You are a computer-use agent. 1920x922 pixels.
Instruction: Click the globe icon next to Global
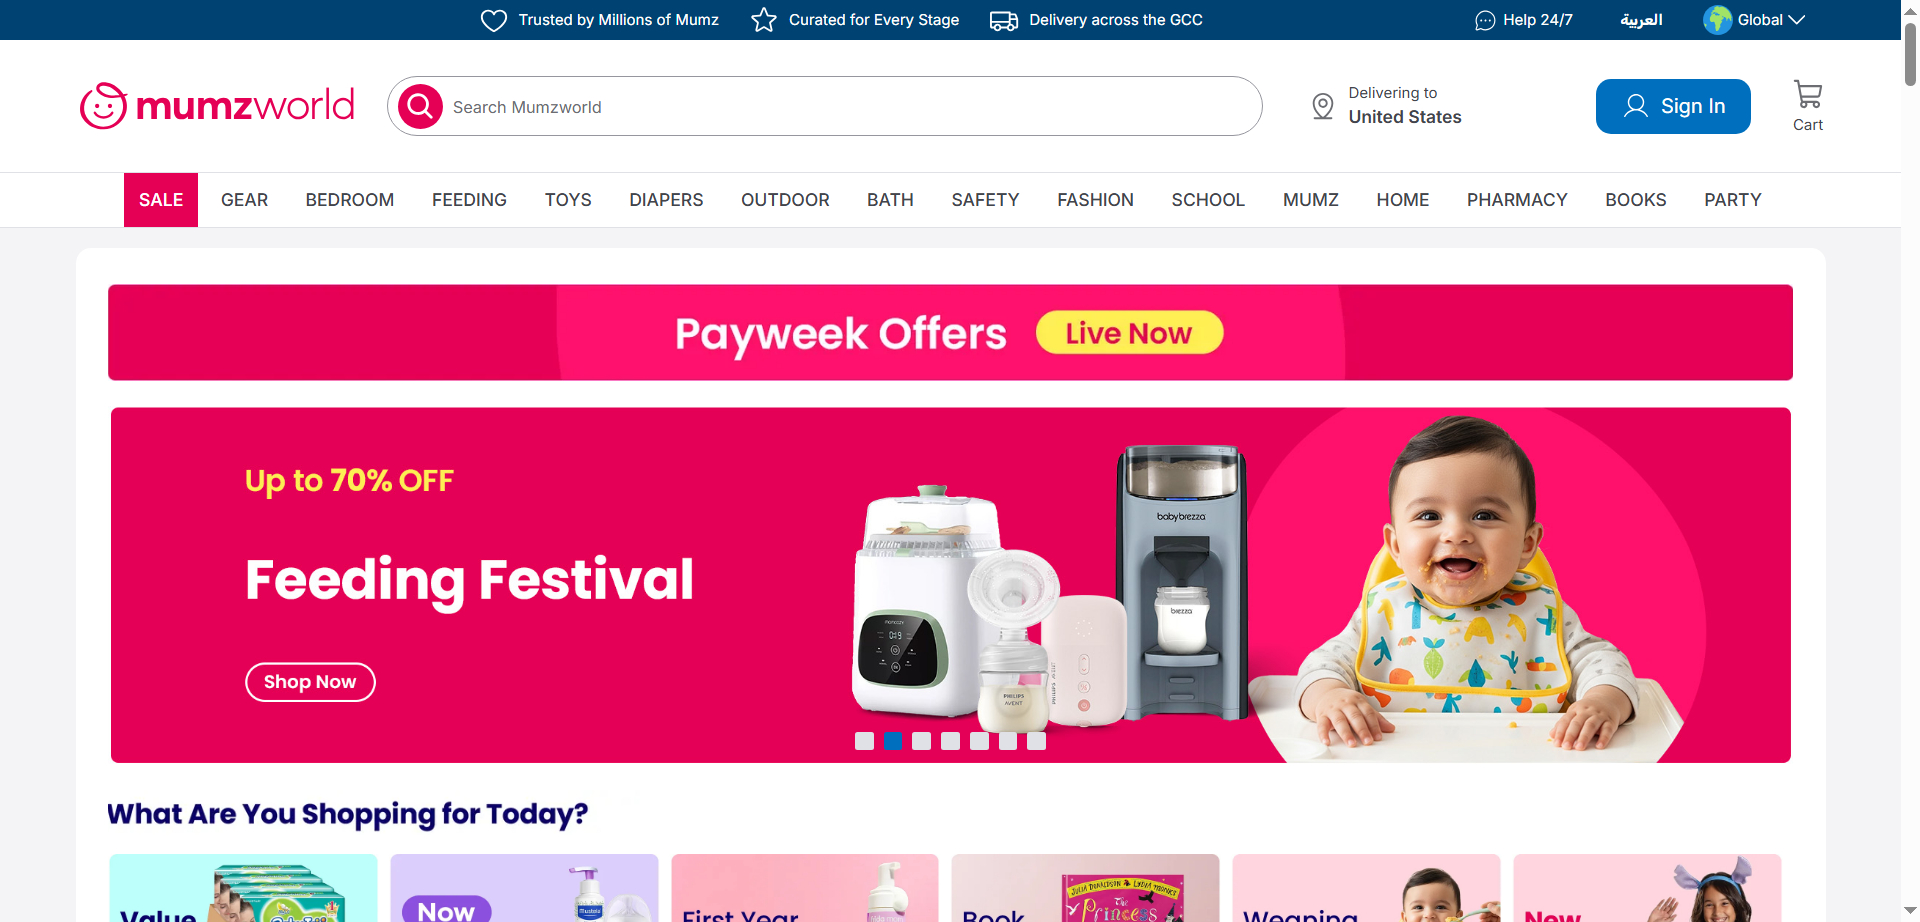(x=1717, y=20)
